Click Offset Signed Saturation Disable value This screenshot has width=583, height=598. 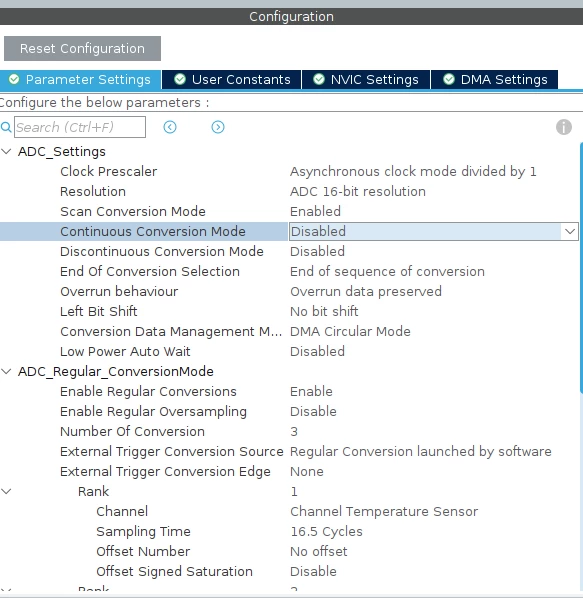point(313,571)
